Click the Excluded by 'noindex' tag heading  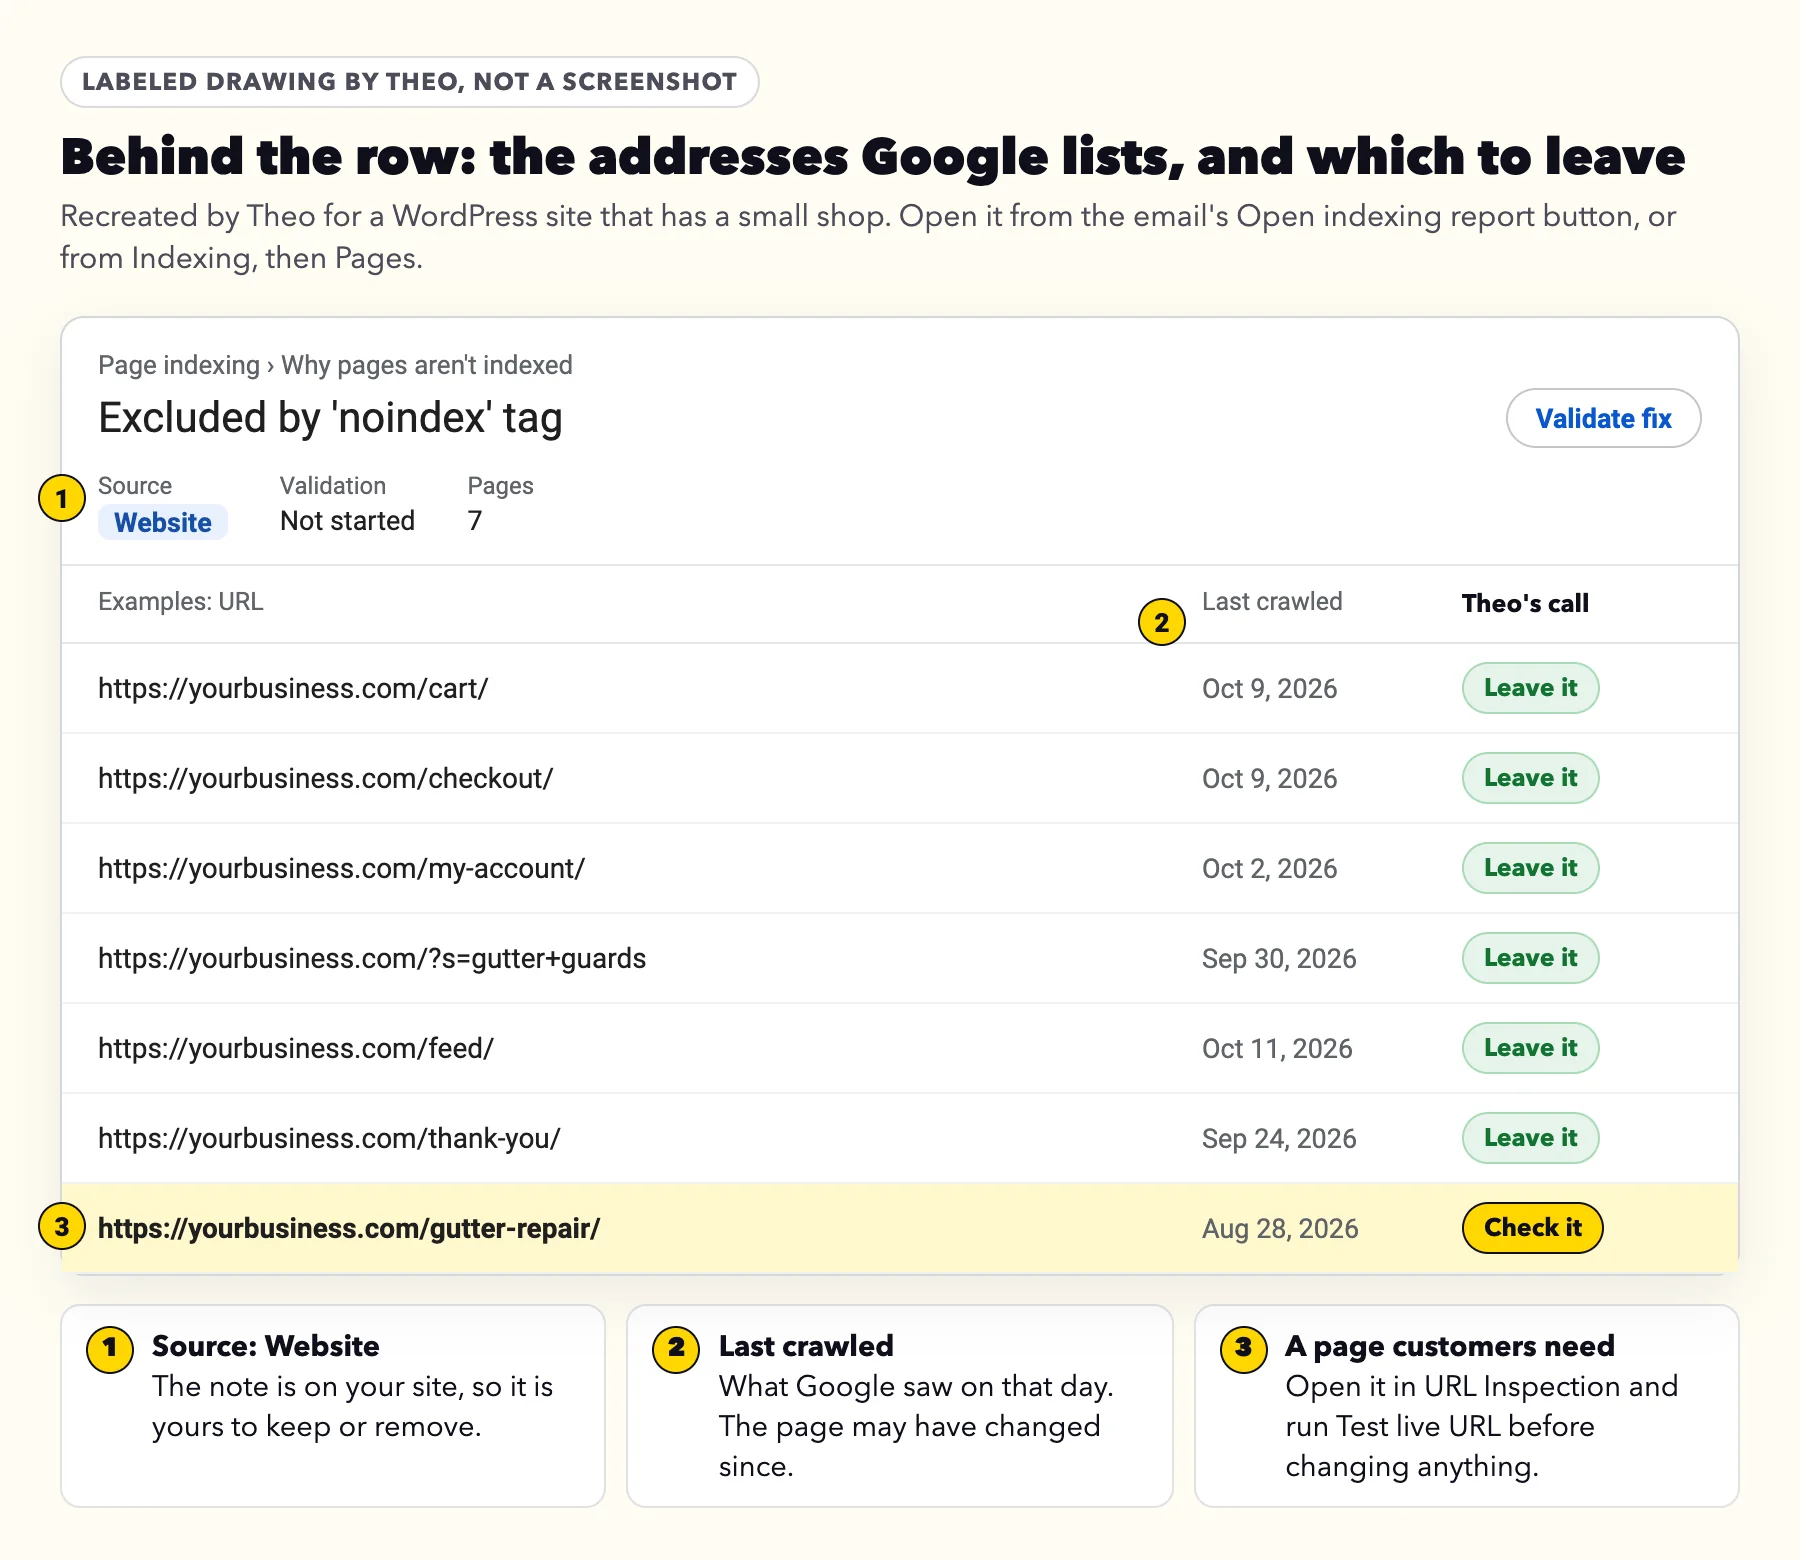pos(330,418)
